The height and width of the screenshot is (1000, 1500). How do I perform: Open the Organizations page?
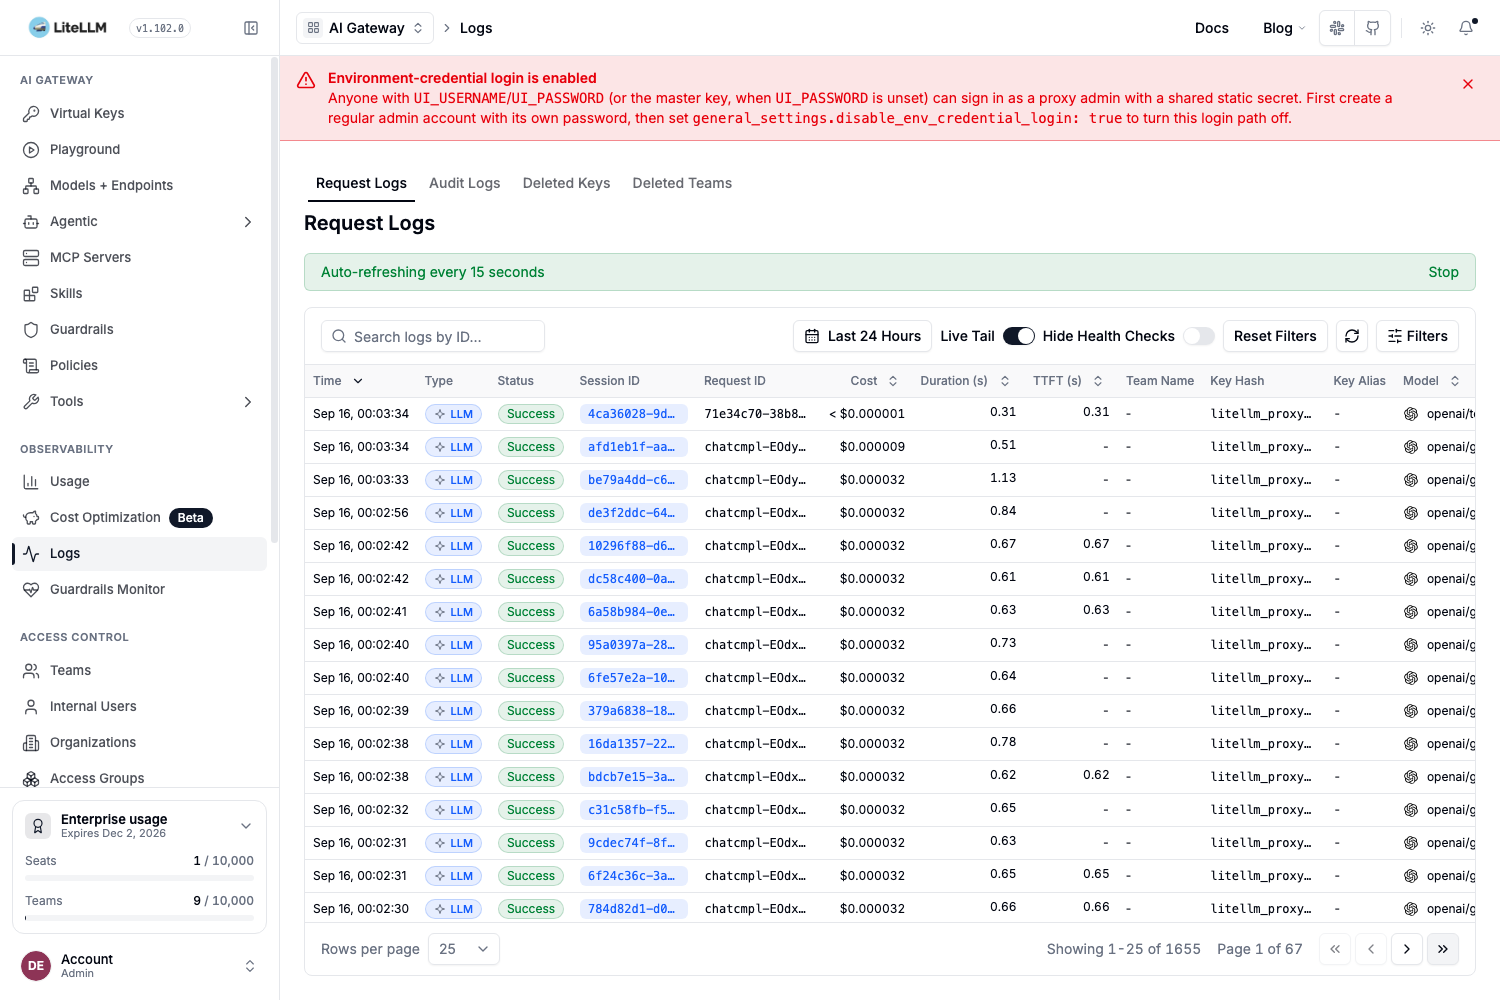139,742
